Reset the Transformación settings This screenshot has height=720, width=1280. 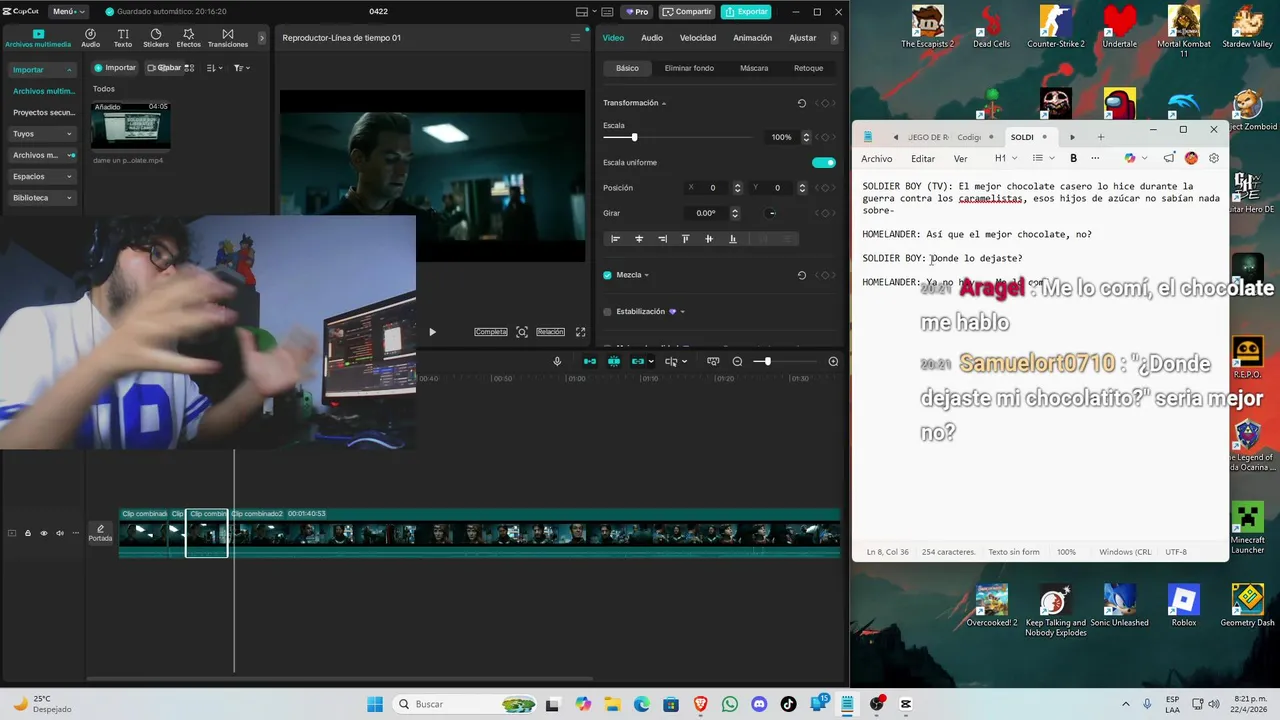[x=801, y=103]
